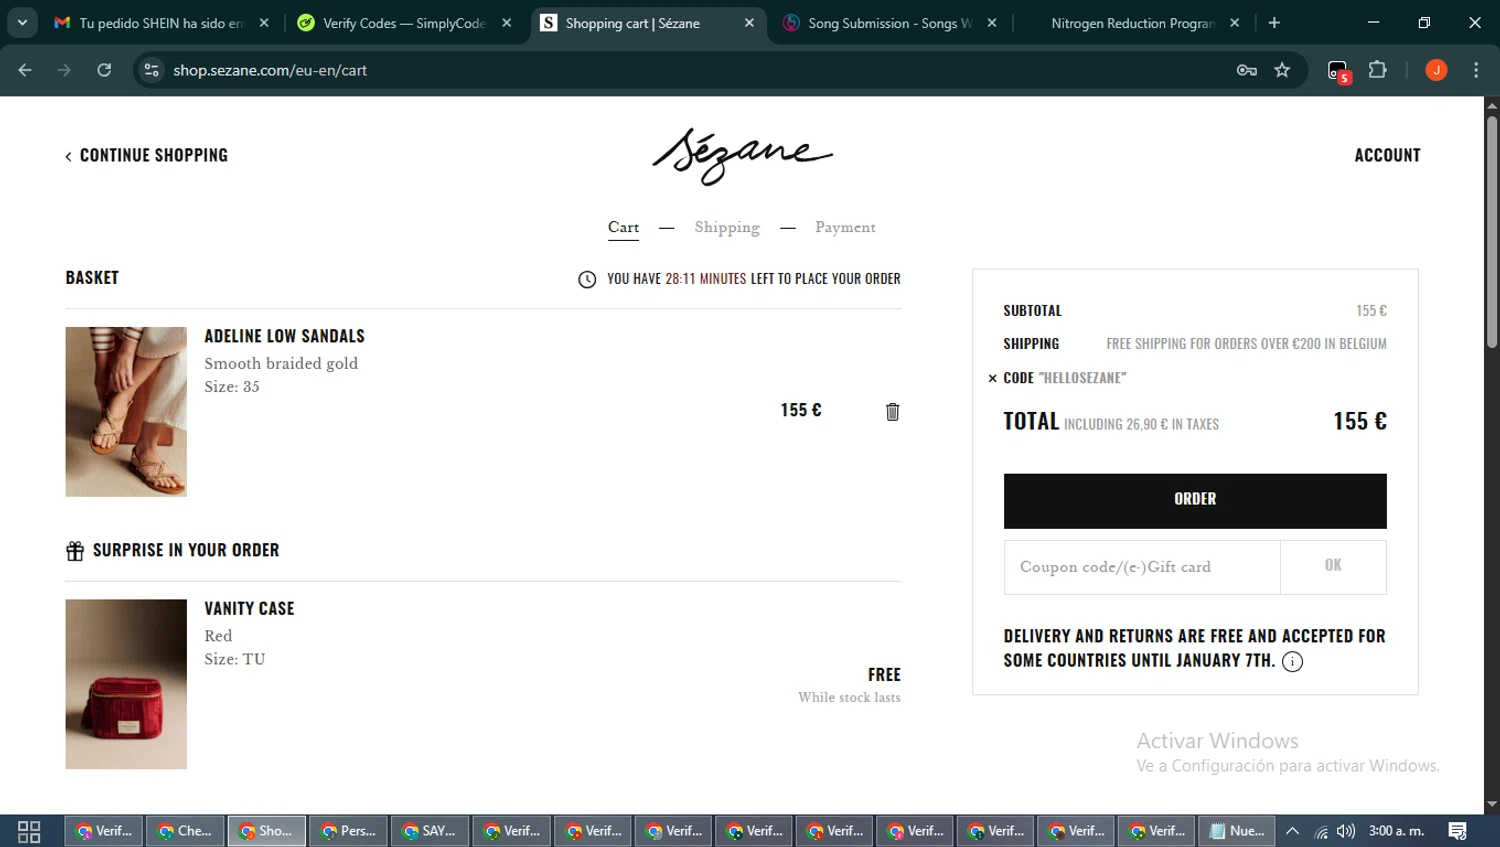Focus the Coupon code/Gift card field

[1142, 567]
